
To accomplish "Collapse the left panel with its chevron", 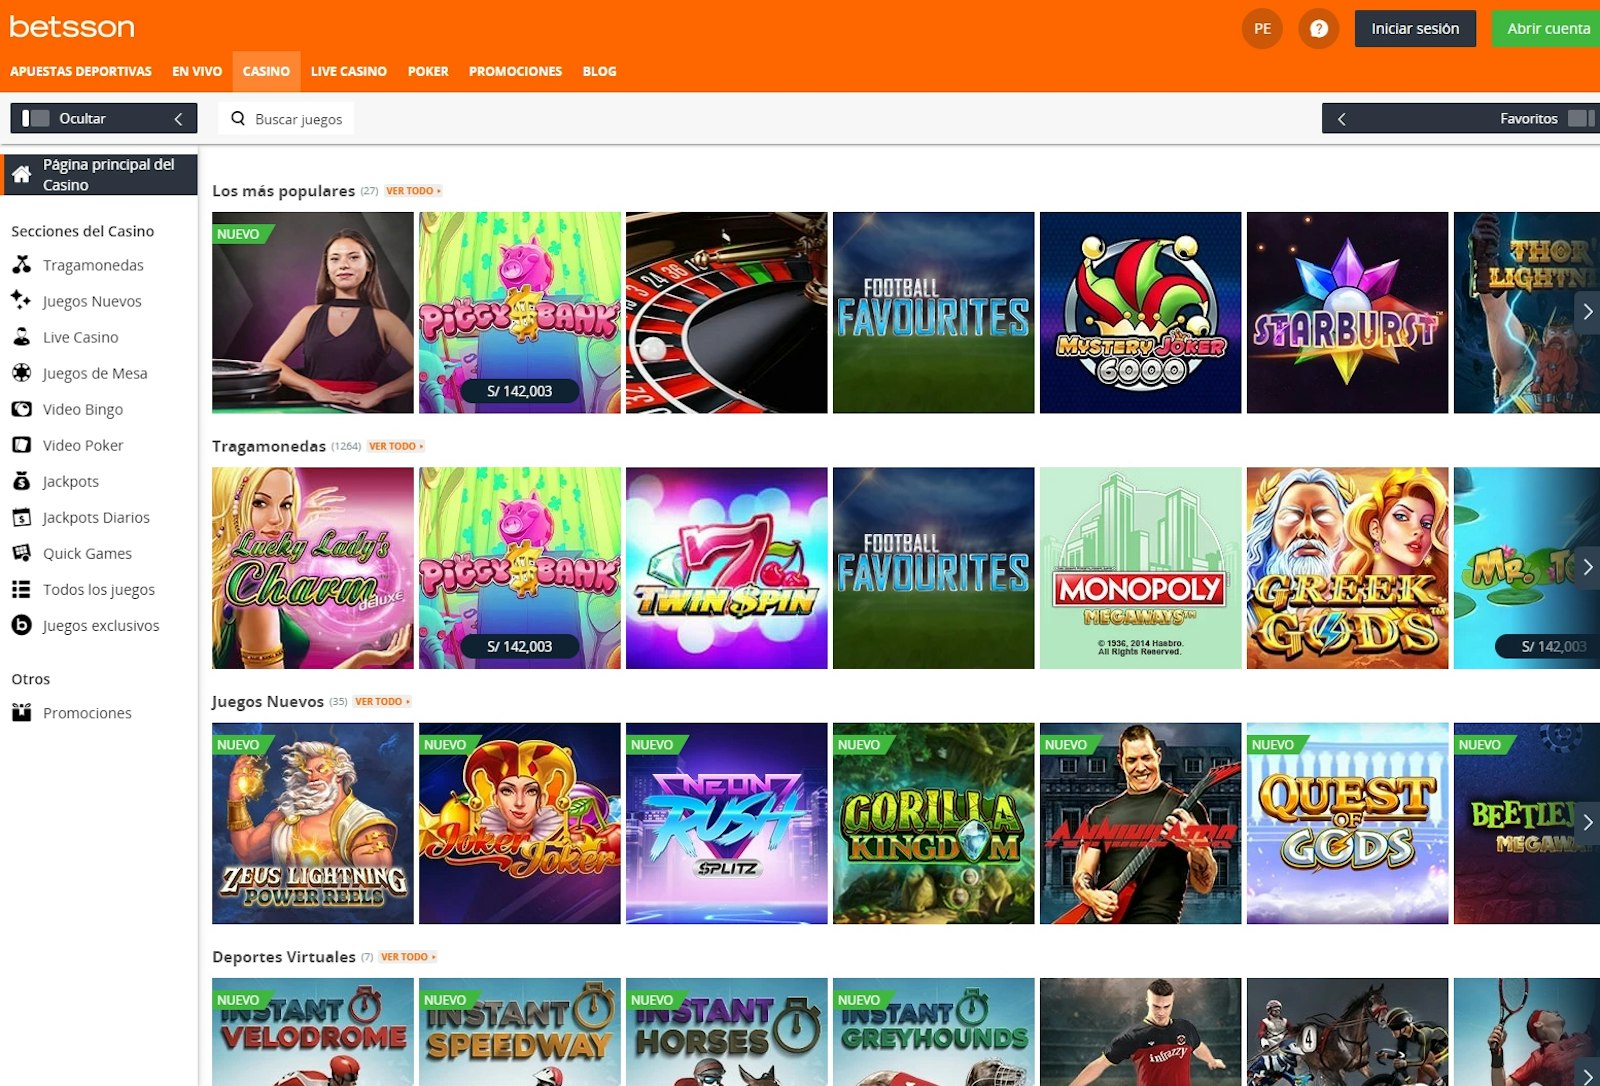I will point(178,118).
